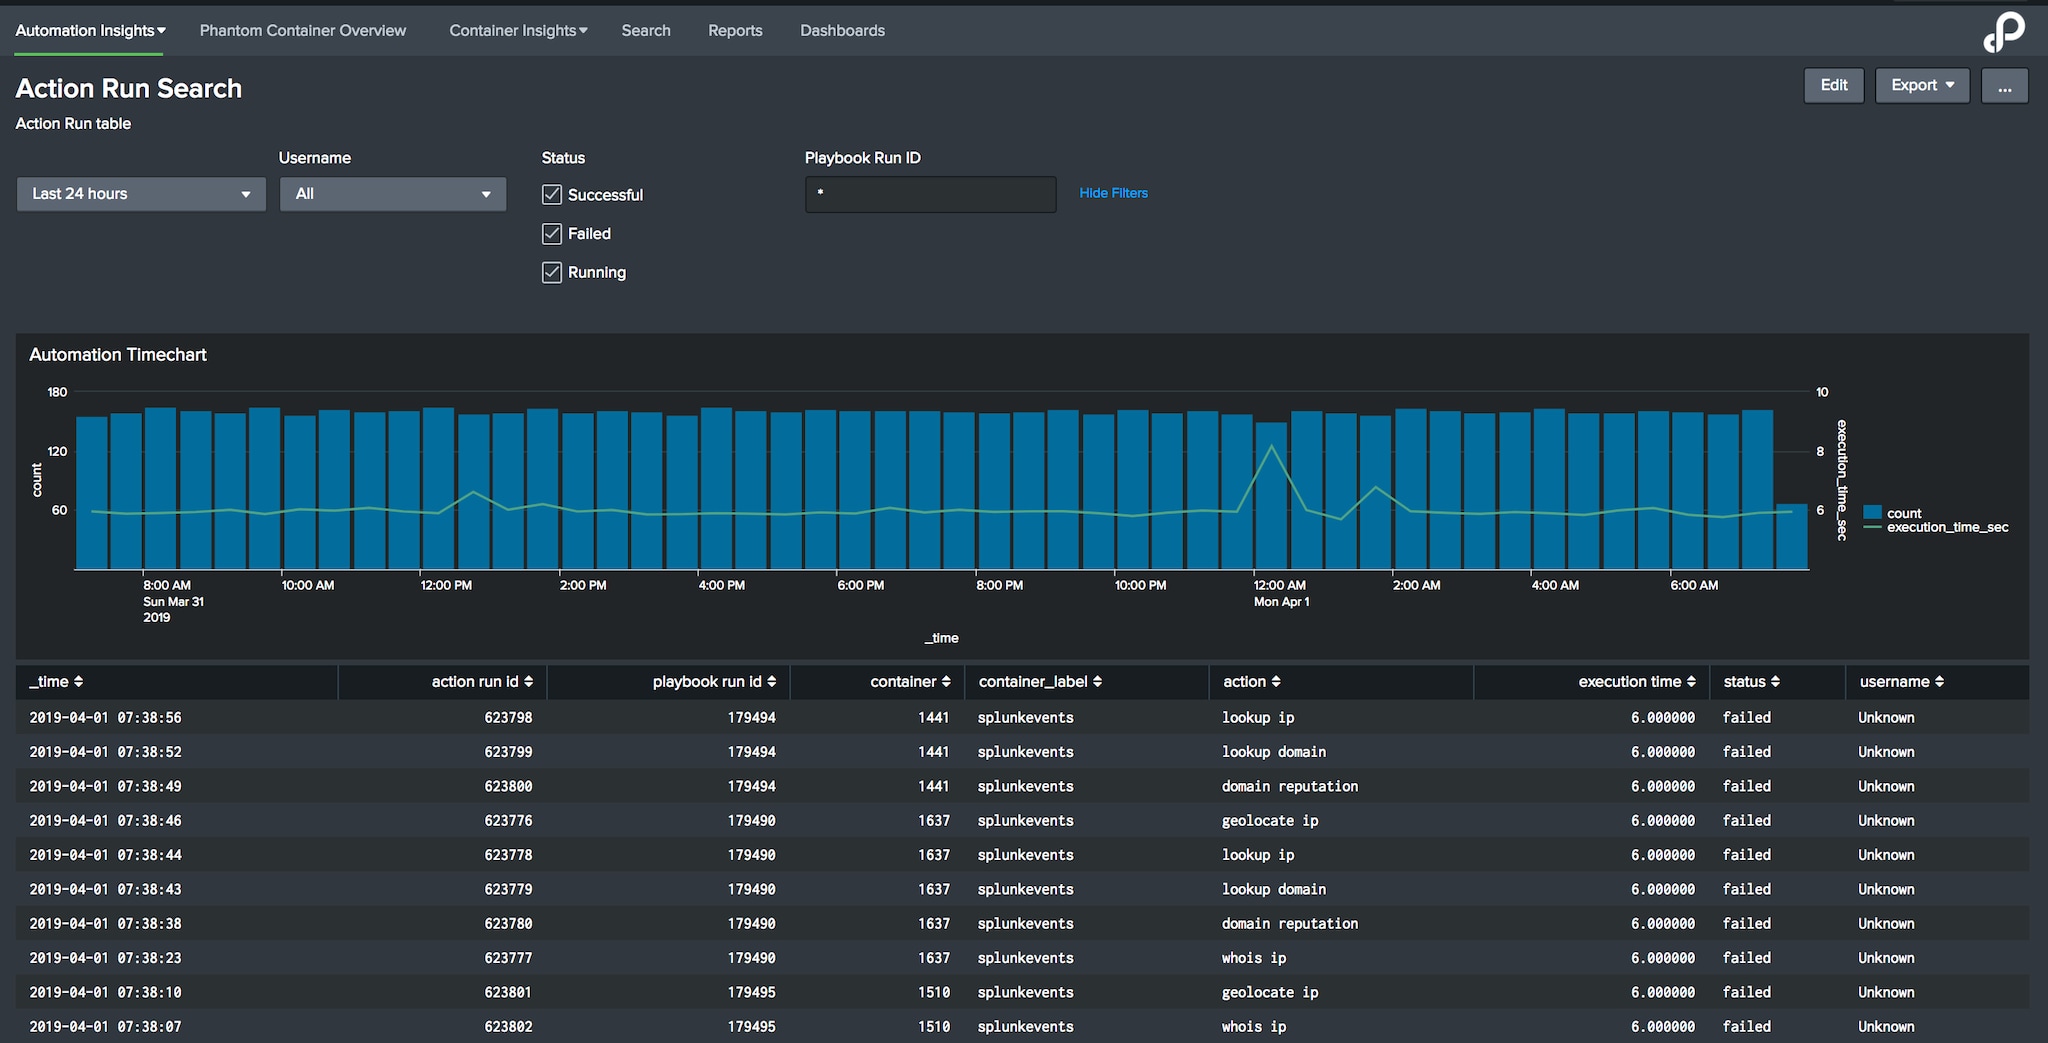Sort by execution time column

(x=1637, y=682)
